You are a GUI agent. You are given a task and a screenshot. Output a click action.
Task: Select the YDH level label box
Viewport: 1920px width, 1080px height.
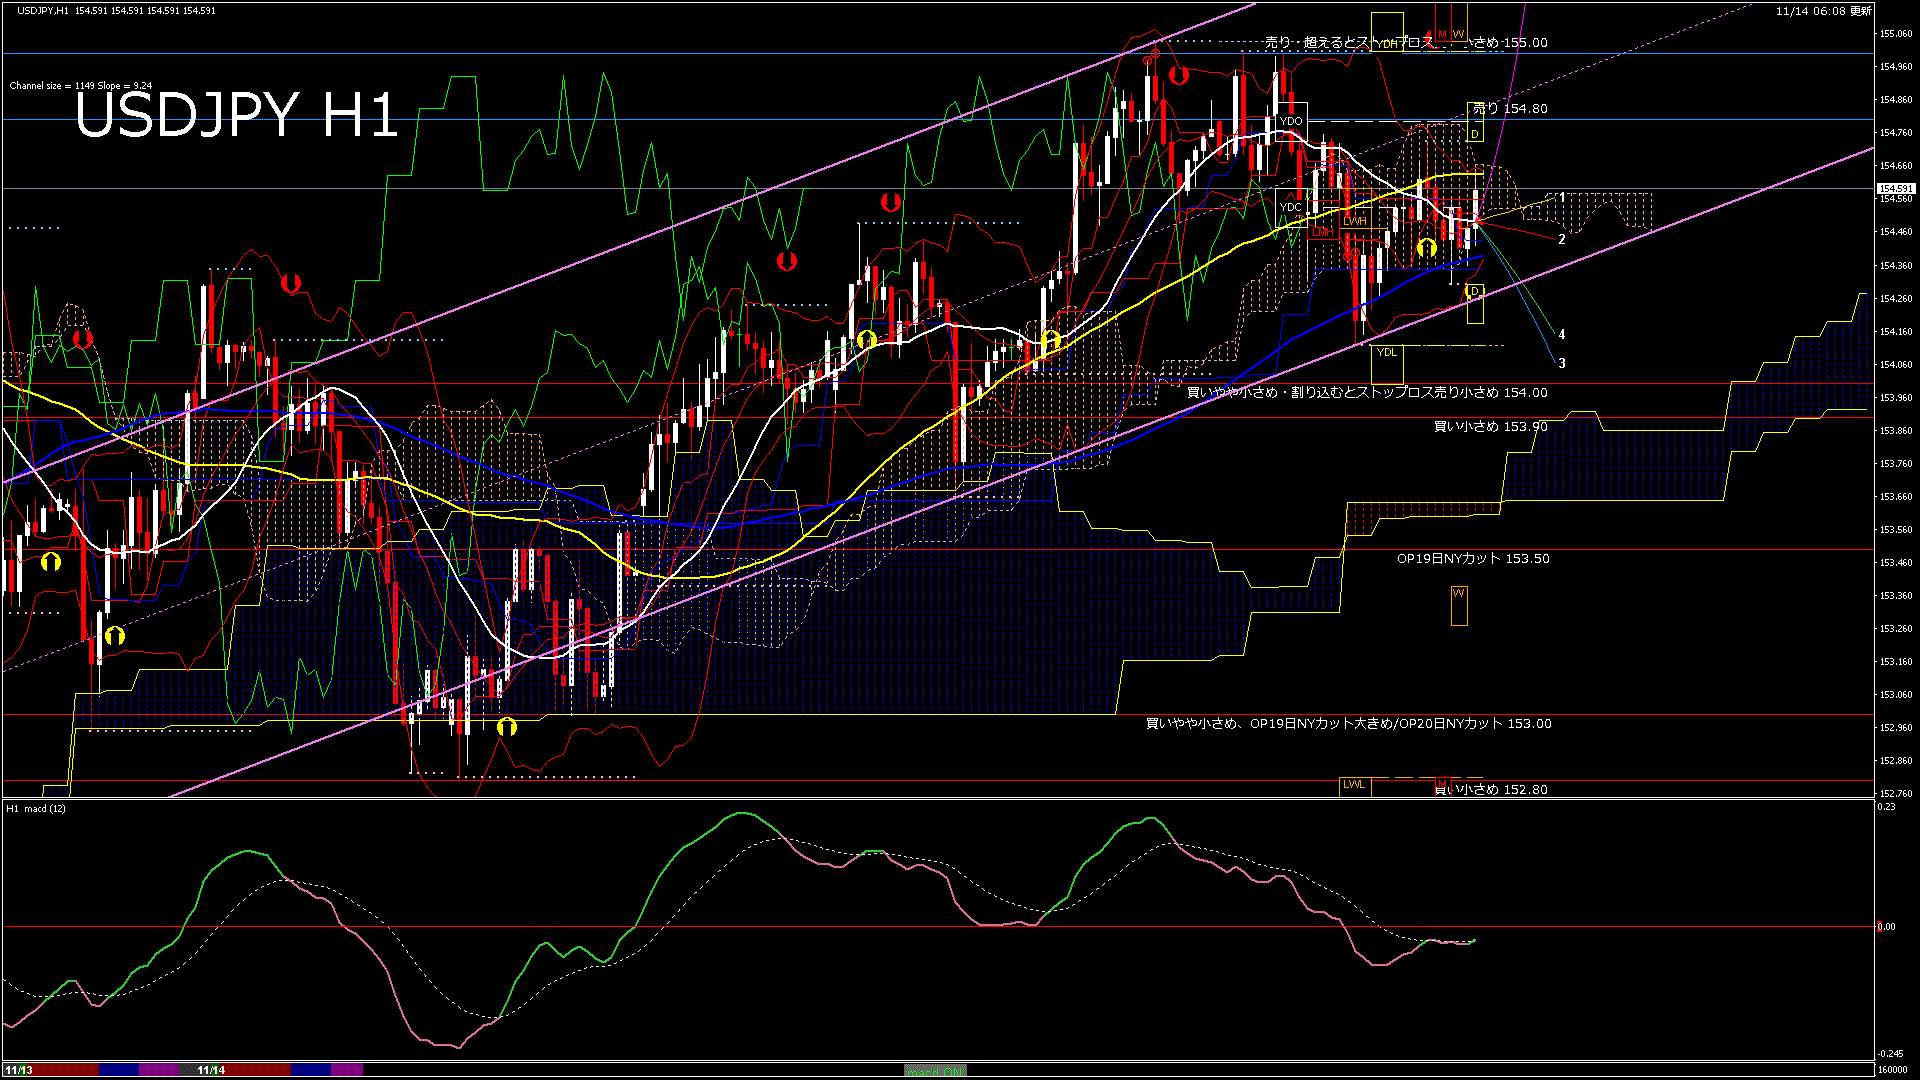[x=1387, y=44]
